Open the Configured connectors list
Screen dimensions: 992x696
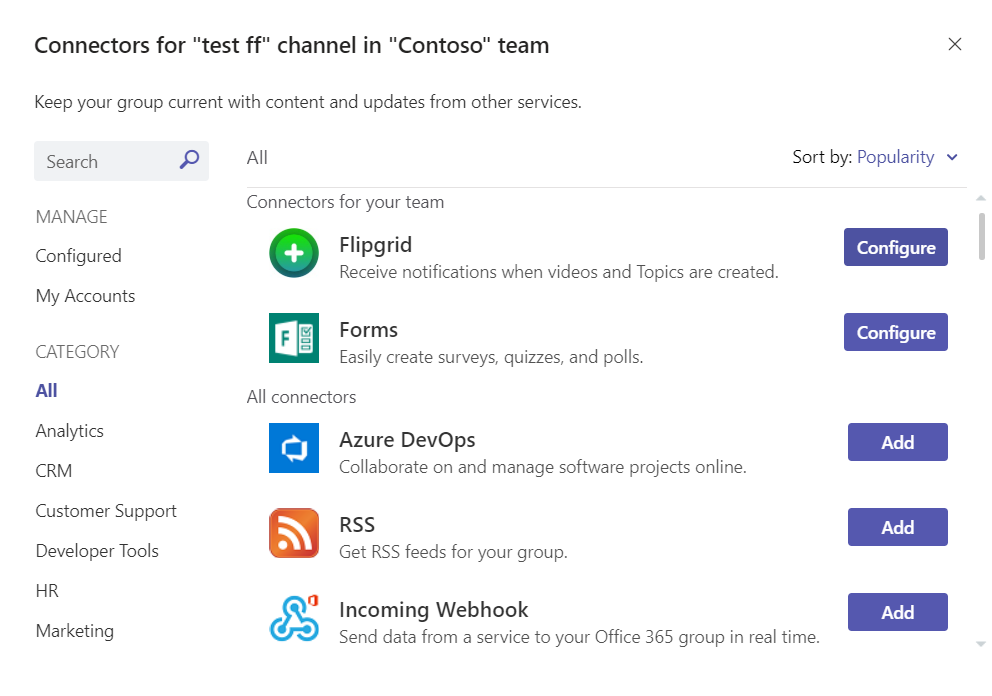point(78,256)
